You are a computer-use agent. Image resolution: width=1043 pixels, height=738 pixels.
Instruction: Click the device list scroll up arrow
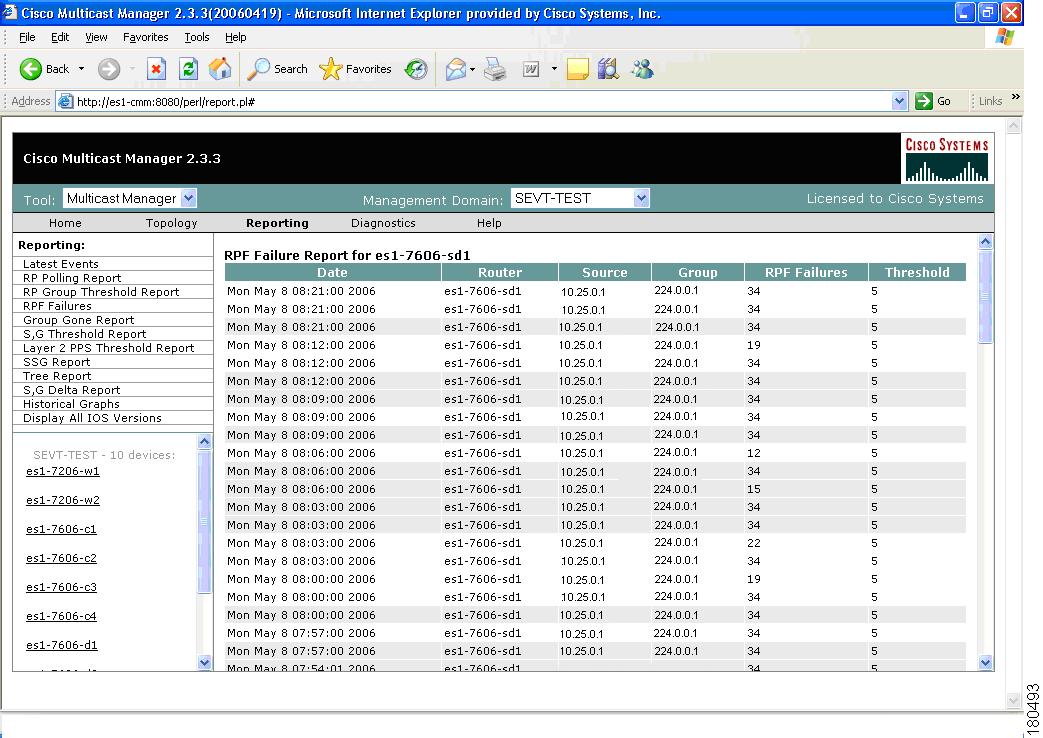click(x=204, y=442)
